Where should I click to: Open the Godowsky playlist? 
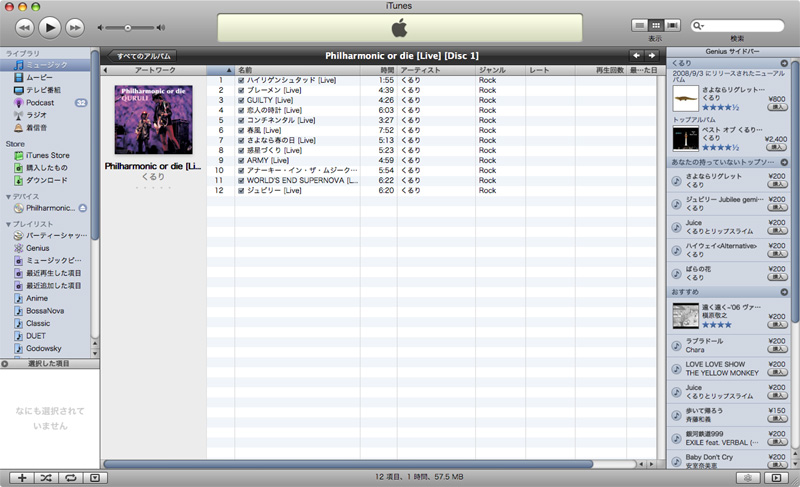pos(45,348)
